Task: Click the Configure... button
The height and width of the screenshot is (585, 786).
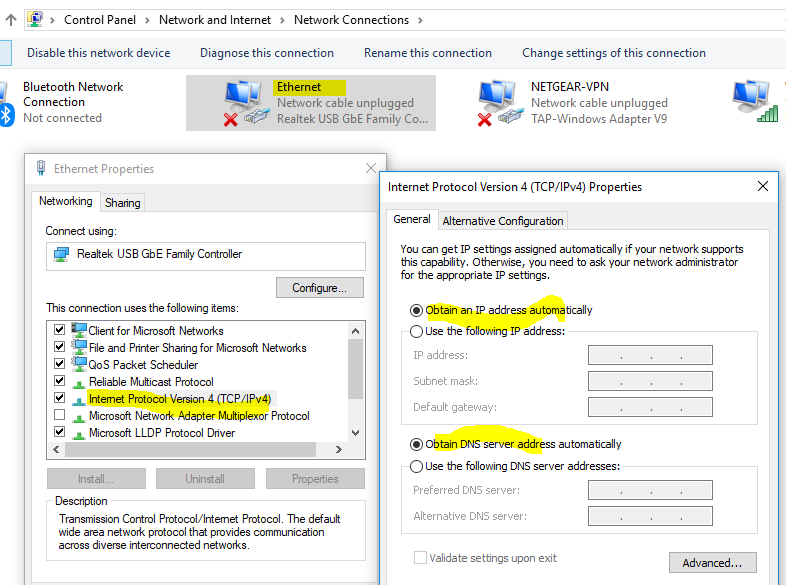Action: pos(320,288)
